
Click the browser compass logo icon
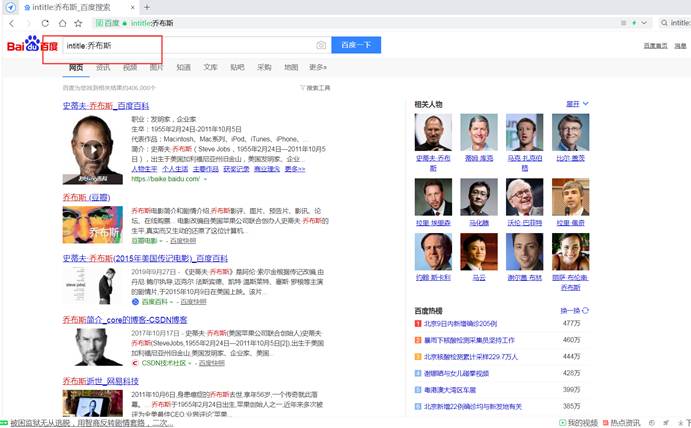click(11, 7)
